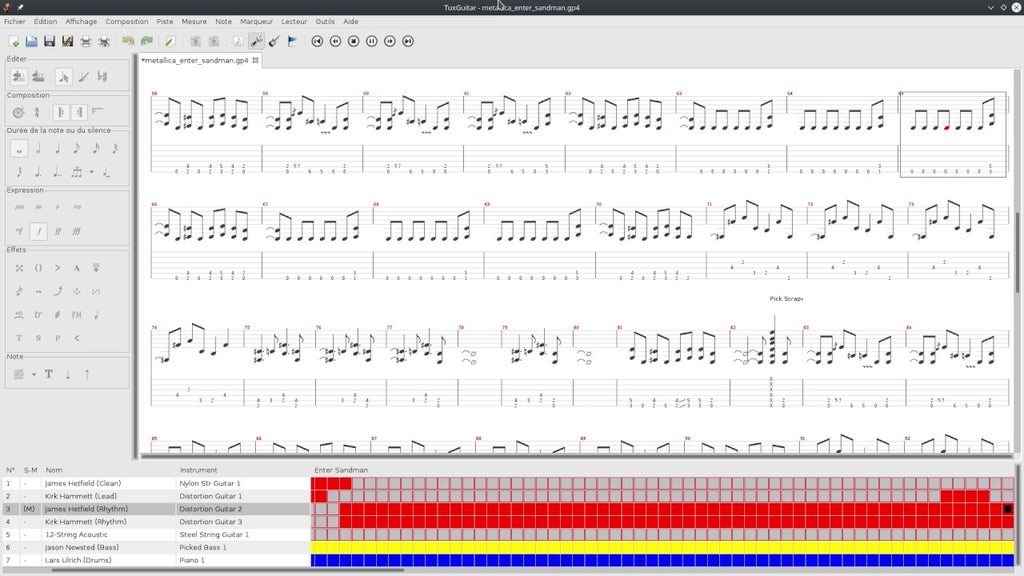The height and width of the screenshot is (576, 1024).
Task: Open the Marqueur menu
Action: point(256,22)
